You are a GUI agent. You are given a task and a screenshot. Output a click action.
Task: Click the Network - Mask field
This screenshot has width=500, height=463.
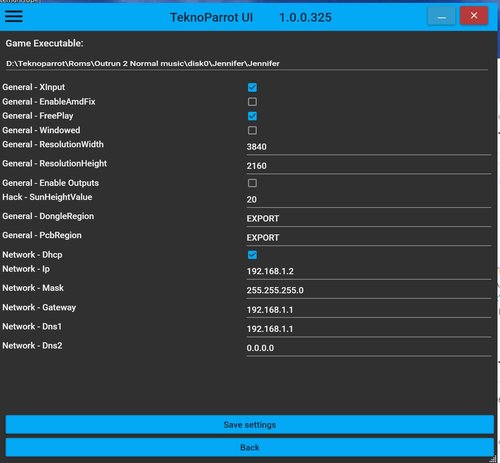coord(369,290)
